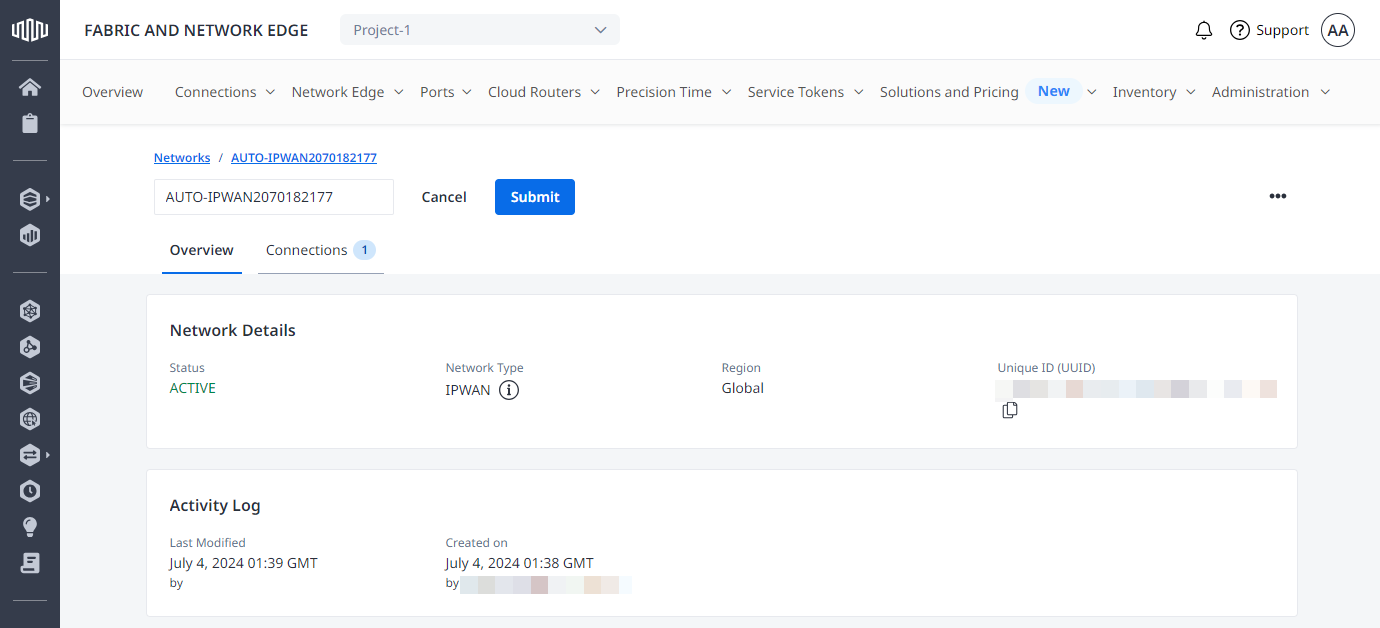
Task: Open the Administration dropdown menu
Action: click(1270, 92)
